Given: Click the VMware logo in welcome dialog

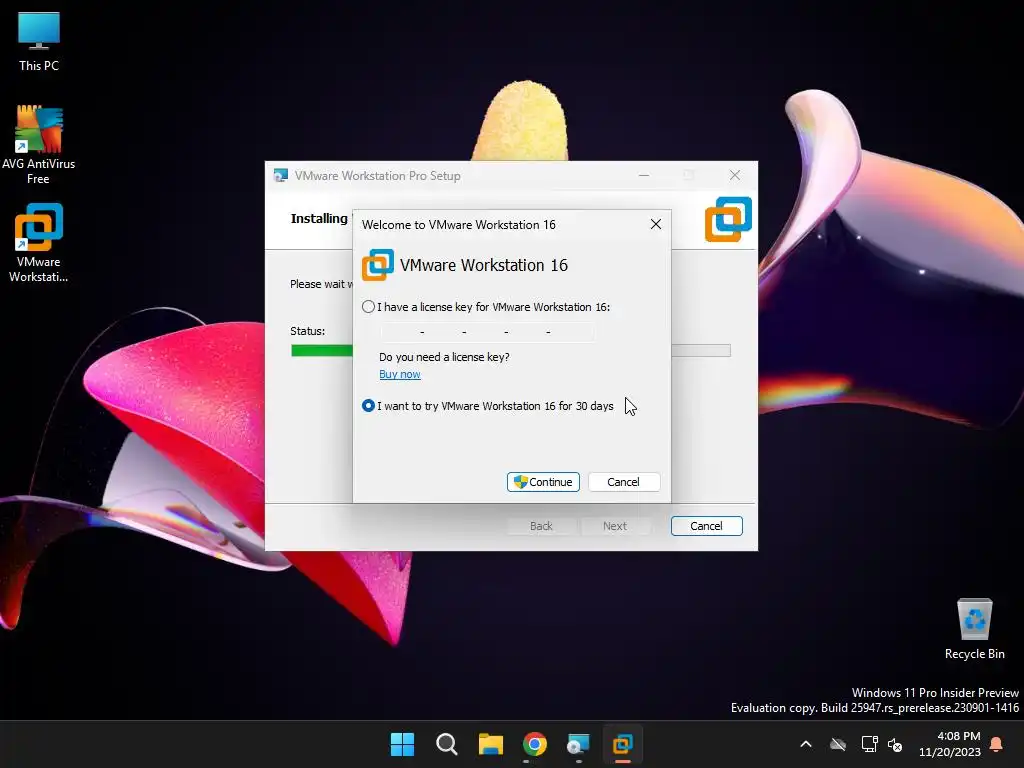Looking at the screenshot, I should point(377,264).
